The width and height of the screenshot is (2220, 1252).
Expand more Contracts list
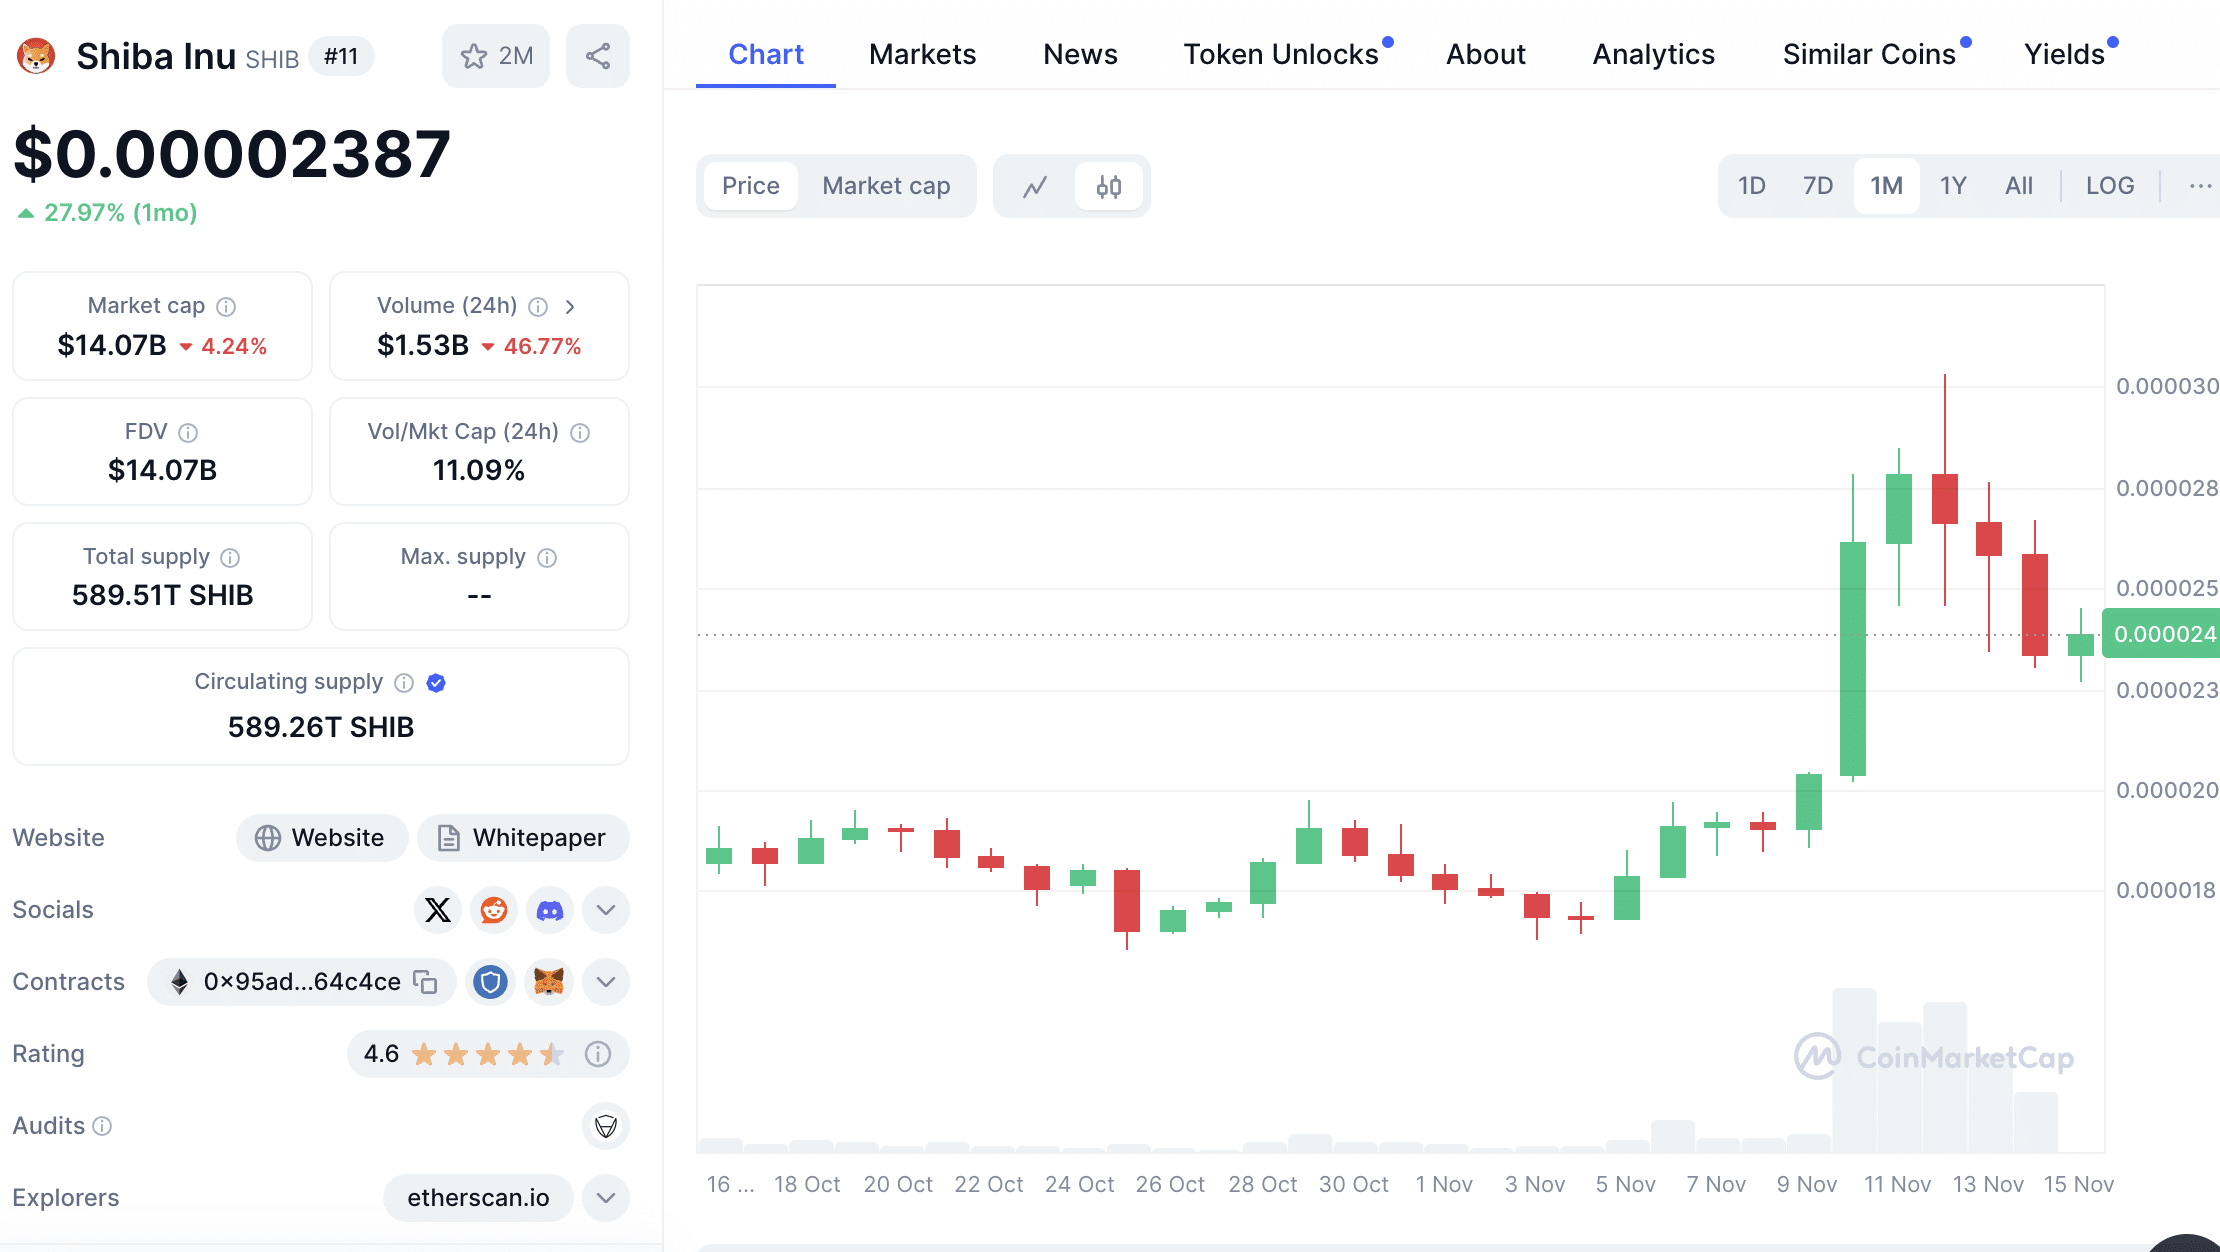[x=606, y=982]
